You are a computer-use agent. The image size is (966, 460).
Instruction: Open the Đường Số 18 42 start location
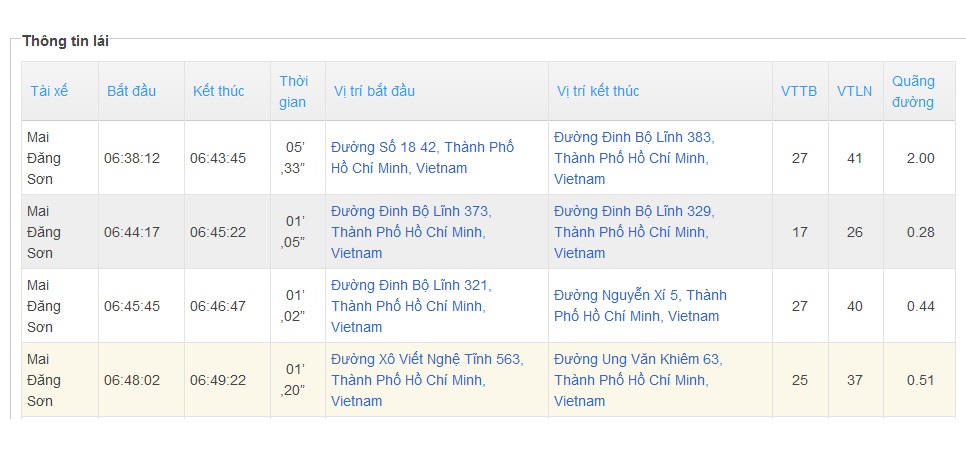tap(423, 158)
